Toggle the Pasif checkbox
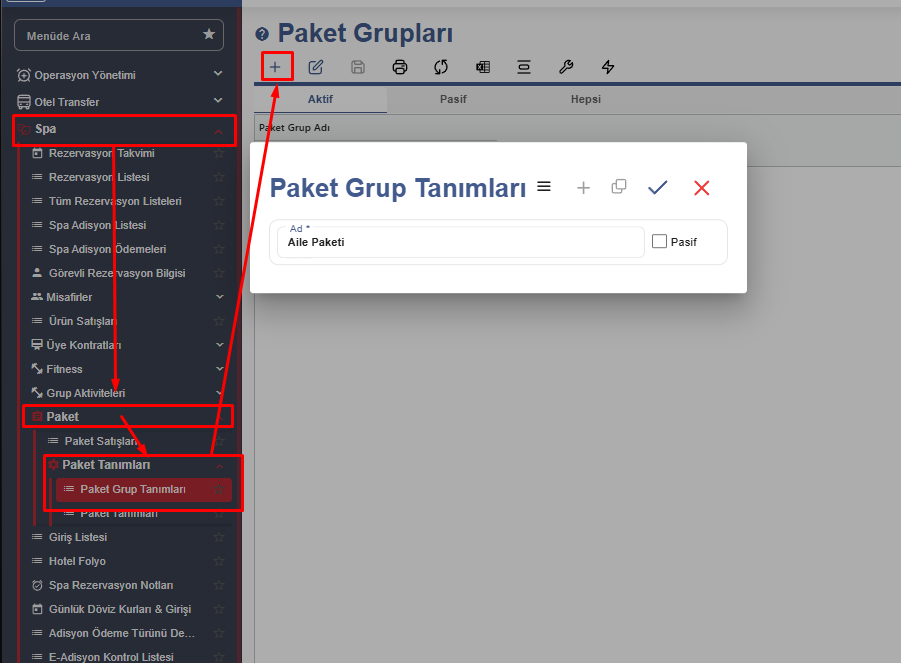 point(659,241)
